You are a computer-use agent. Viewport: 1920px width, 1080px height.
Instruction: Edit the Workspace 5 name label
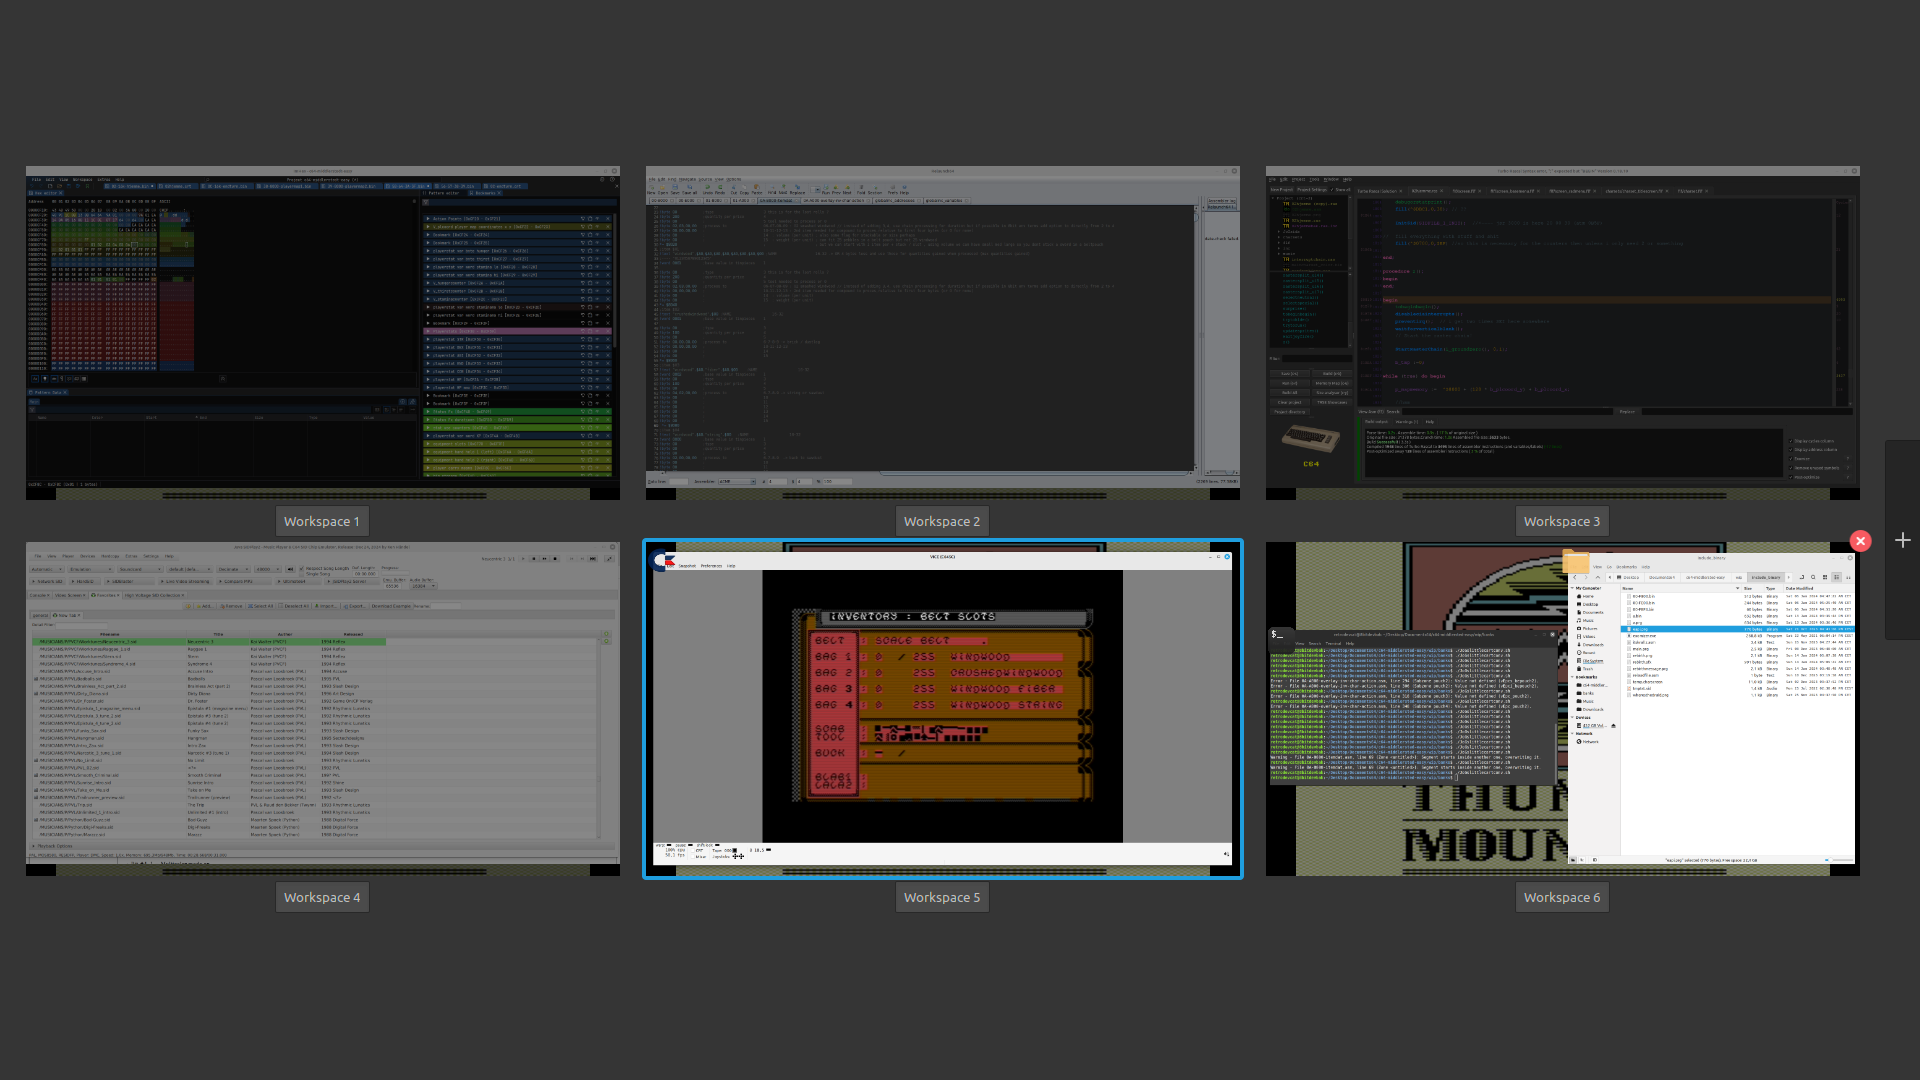942,897
